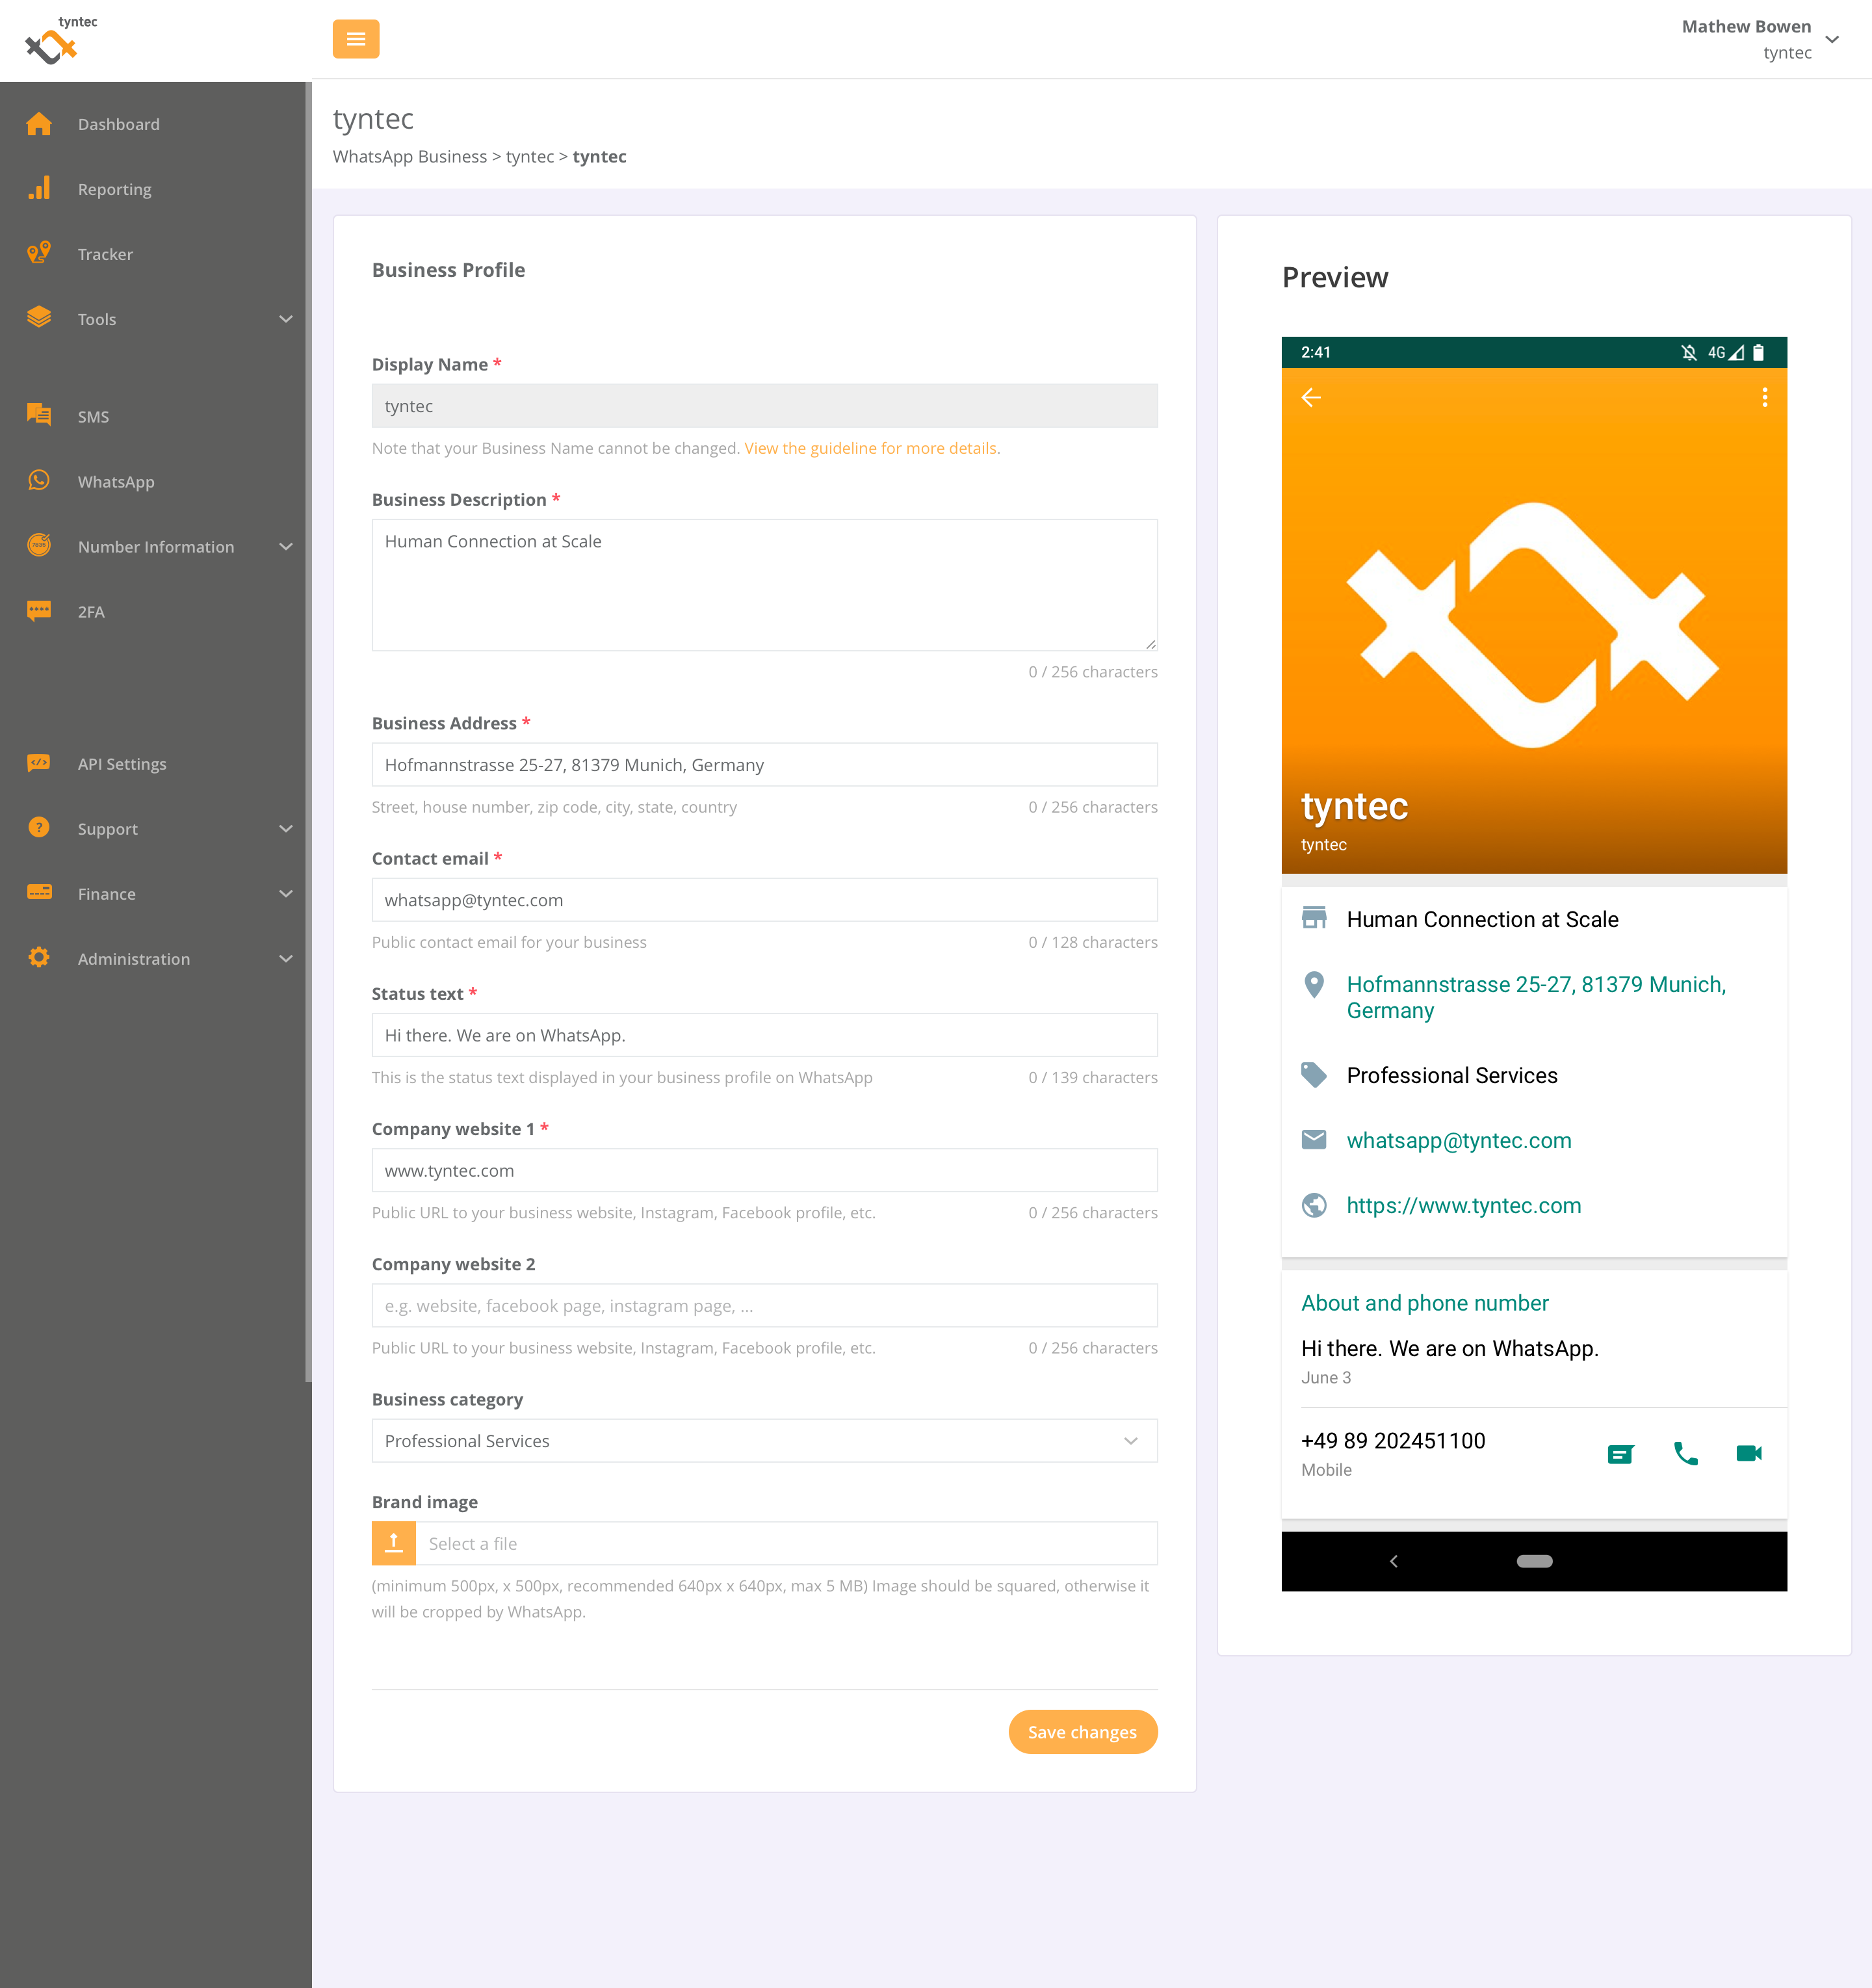Image resolution: width=1872 pixels, height=1988 pixels.
Task: Click WhatsApp Business in the breadcrumb
Action: click(x=410, y=156)
